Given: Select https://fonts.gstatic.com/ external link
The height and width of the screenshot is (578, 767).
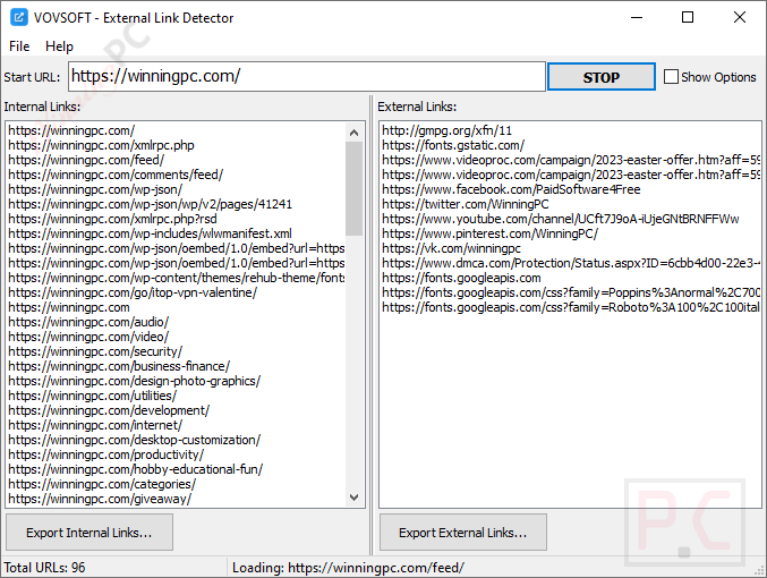Looking at the screenshot, I should click(x=453, y=145).
